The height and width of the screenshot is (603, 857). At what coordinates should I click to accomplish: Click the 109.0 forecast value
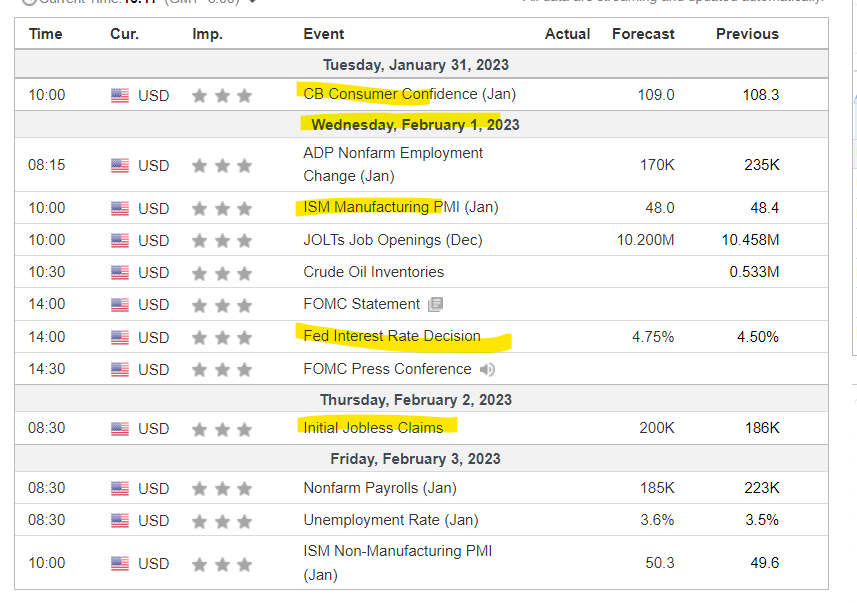[656, 95]
